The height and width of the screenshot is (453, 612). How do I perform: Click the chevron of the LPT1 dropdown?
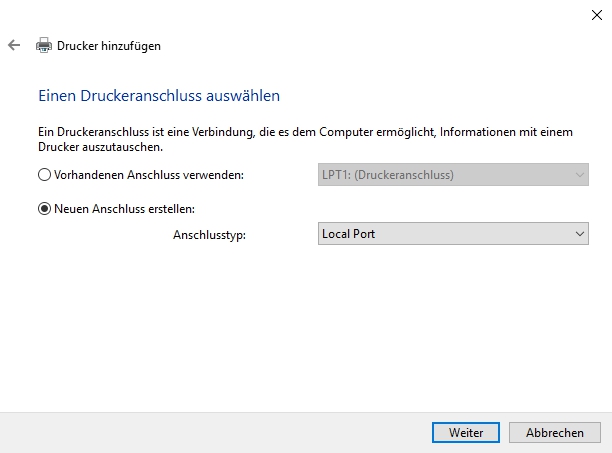pos(579,175)
